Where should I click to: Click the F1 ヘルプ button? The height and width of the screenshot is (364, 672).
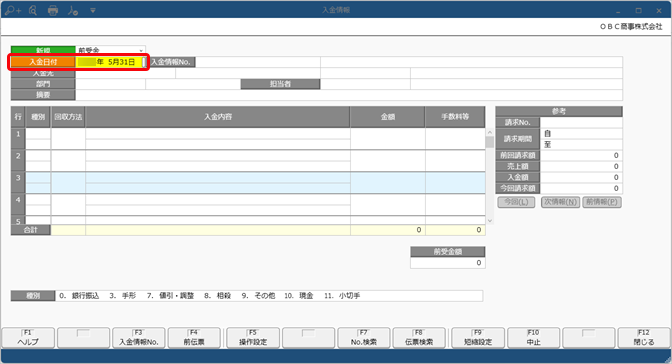point(28,338)
